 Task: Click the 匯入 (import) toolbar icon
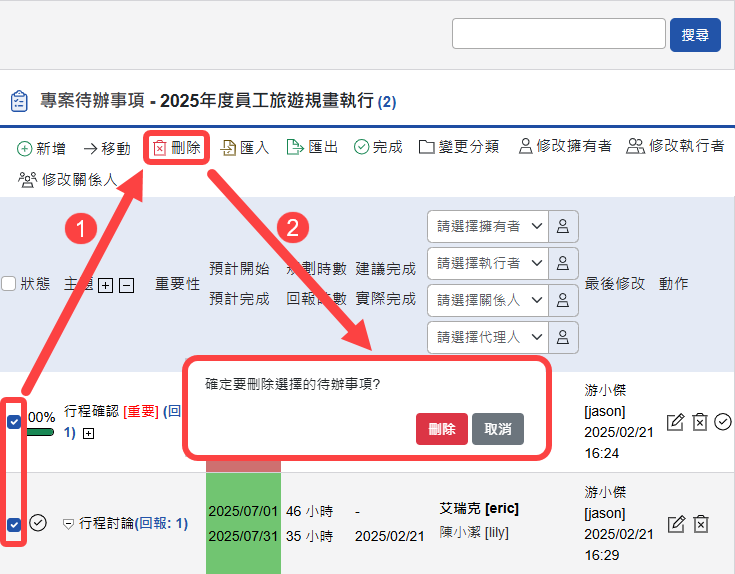point(229,148)
